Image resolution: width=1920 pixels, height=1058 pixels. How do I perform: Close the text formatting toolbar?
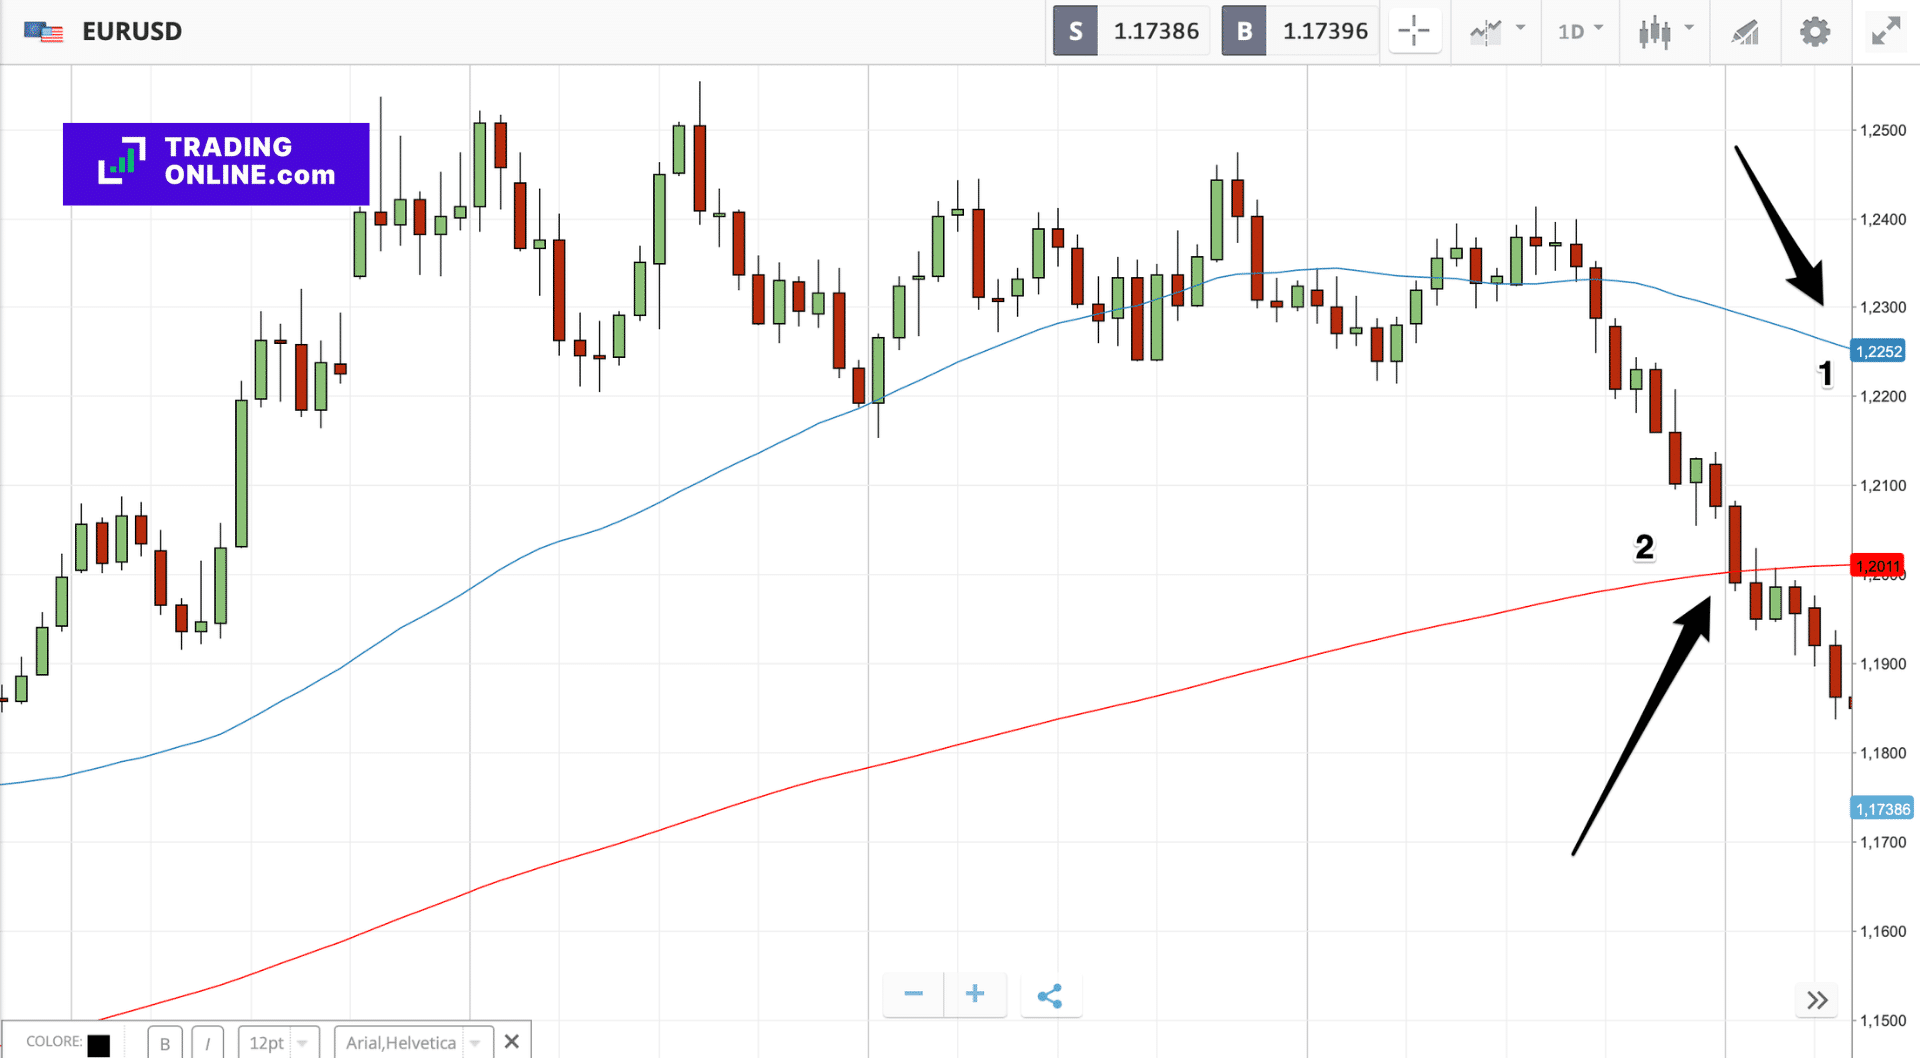coord(512,1042)
